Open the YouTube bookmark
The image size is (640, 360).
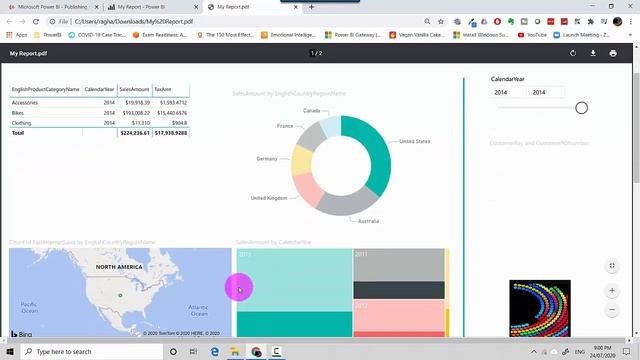(x=532, y=35)
